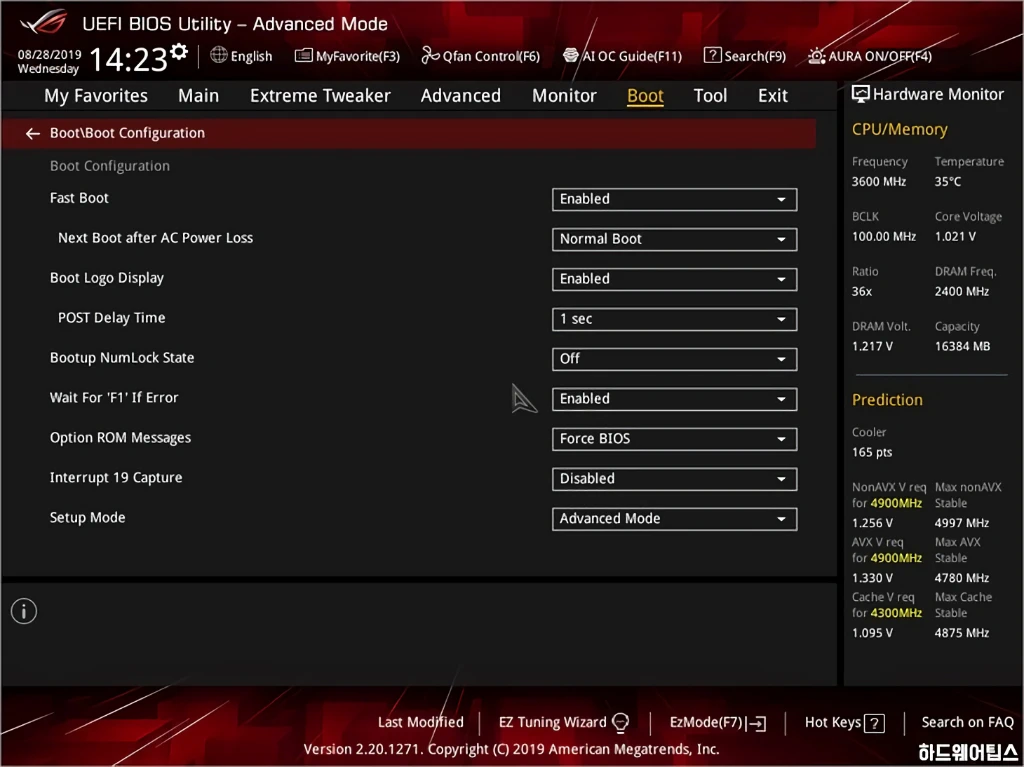The height and width of the screenshot is (767, 1024).
Task: Click the globe language icon
Action: click(219, 55)
